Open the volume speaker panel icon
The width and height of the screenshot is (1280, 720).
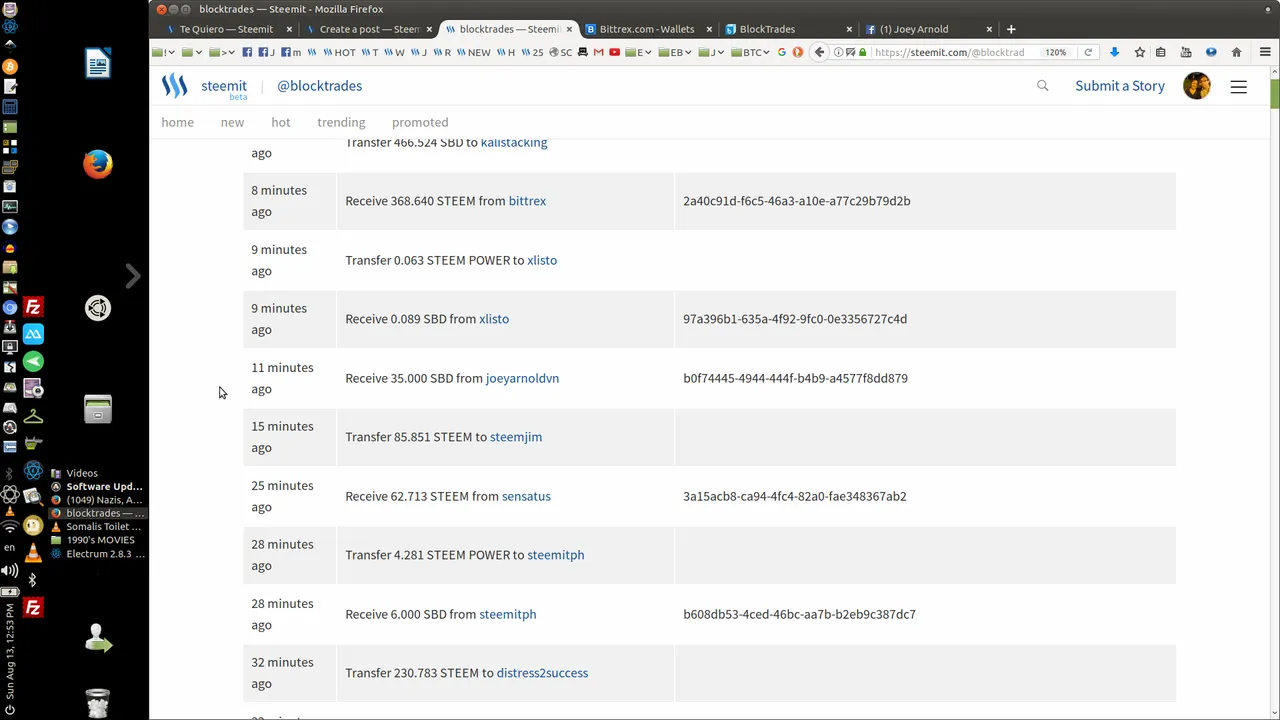point(10,571)
